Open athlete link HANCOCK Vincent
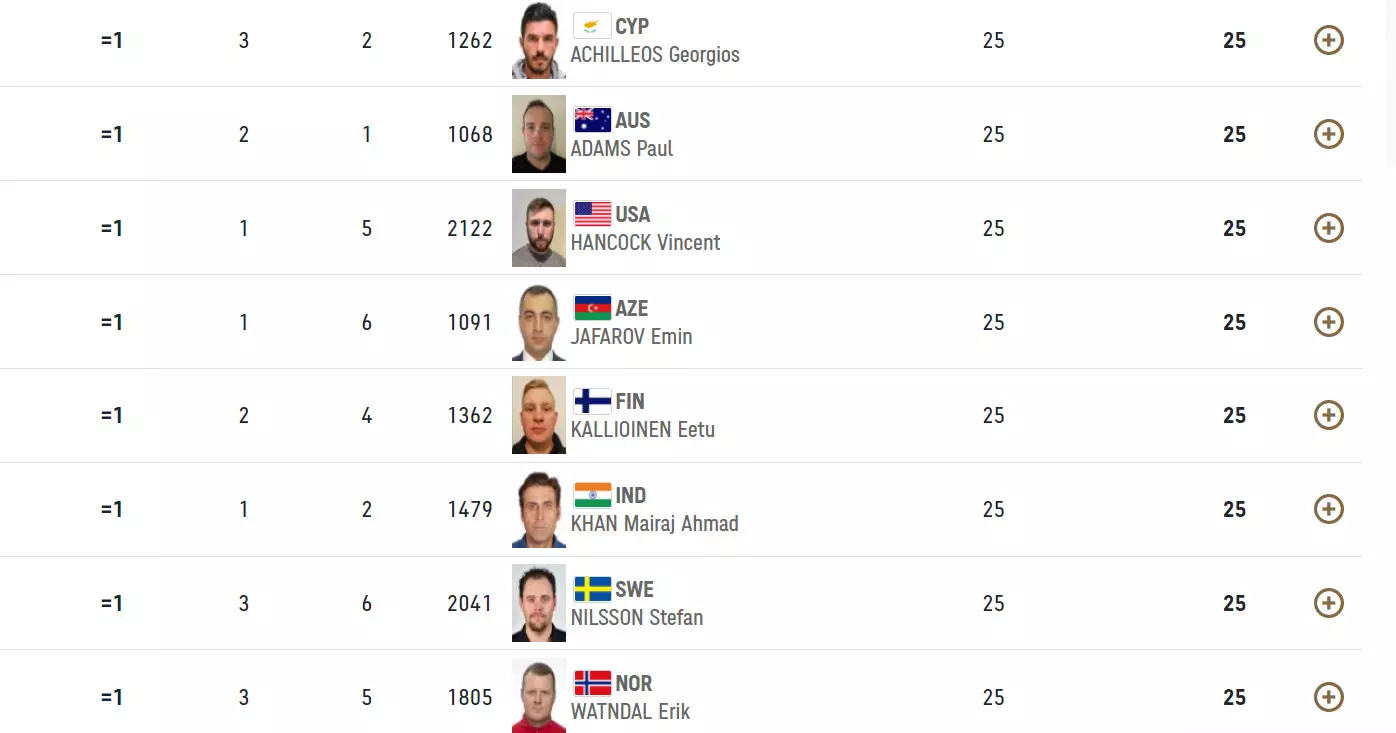1396x733 pixels. tap(645, 242)
